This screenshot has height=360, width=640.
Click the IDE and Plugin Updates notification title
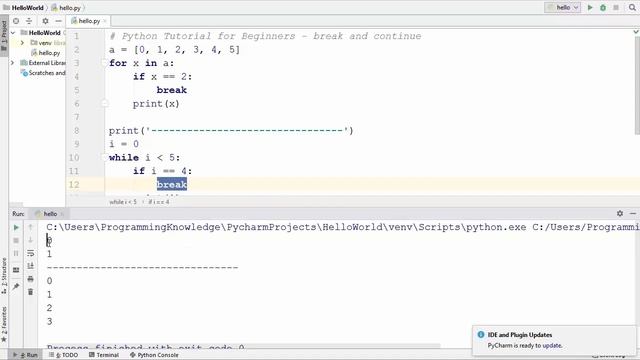click(x=520, y=335)
